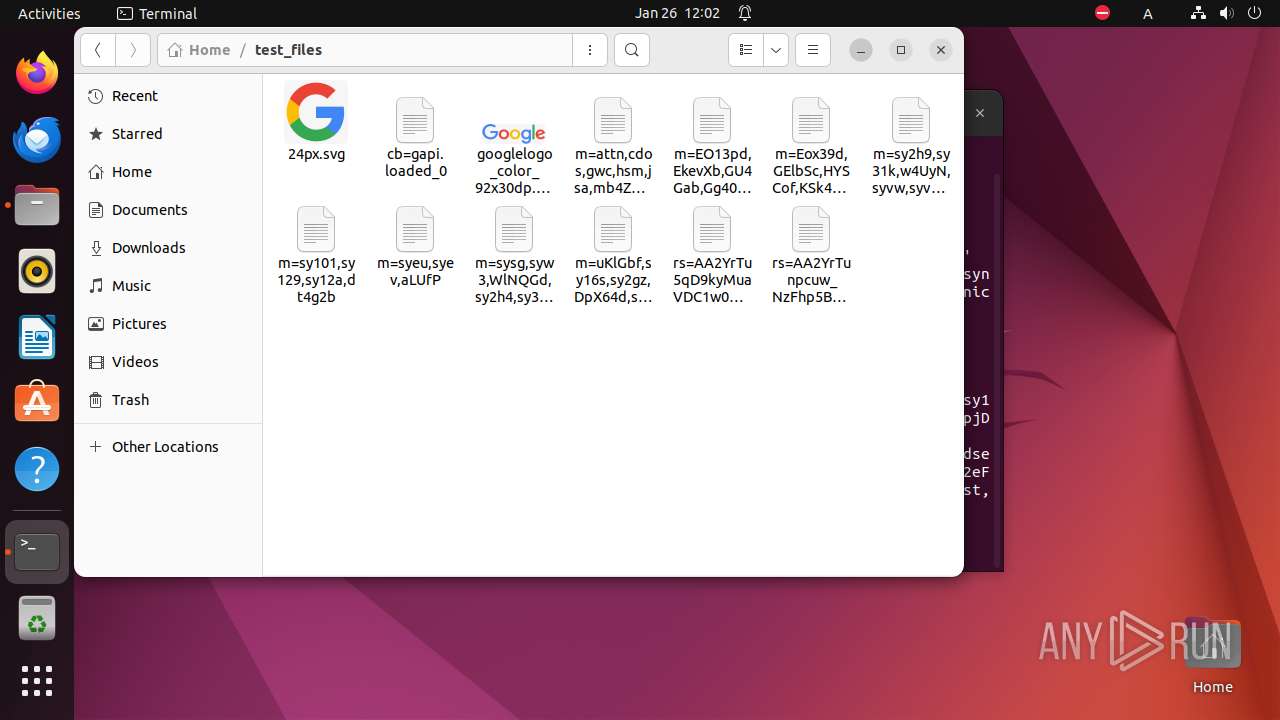Image resolution: width=1280 pixels, height=720 pixels.
Task: Launch Firefox from the dock
Action: click(x=37, y=73)
